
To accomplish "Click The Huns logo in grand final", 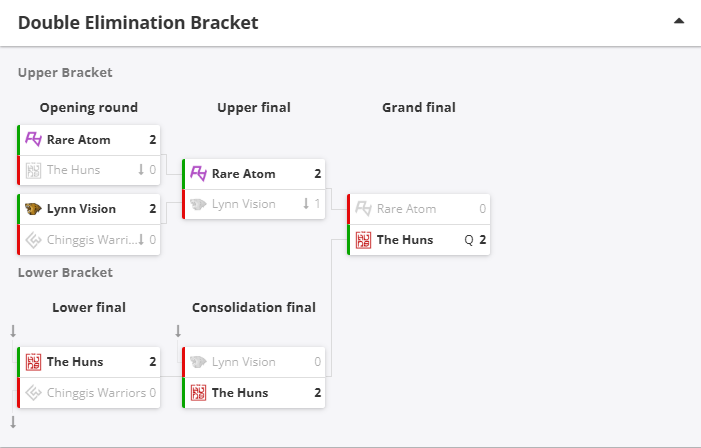I will click(364, 240).
